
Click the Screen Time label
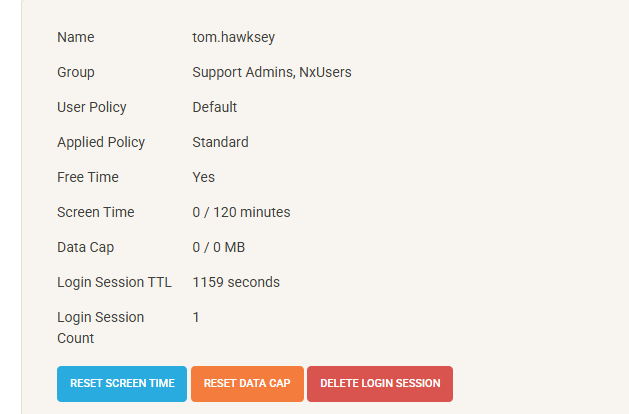pyautogui.click(x=96, y=212)
